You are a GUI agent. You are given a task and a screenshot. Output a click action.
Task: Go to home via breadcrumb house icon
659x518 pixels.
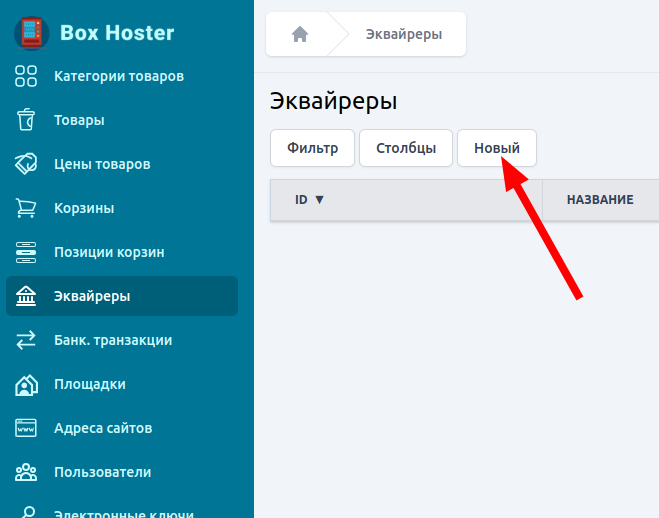pyautogui.click(x=299, y=35)
